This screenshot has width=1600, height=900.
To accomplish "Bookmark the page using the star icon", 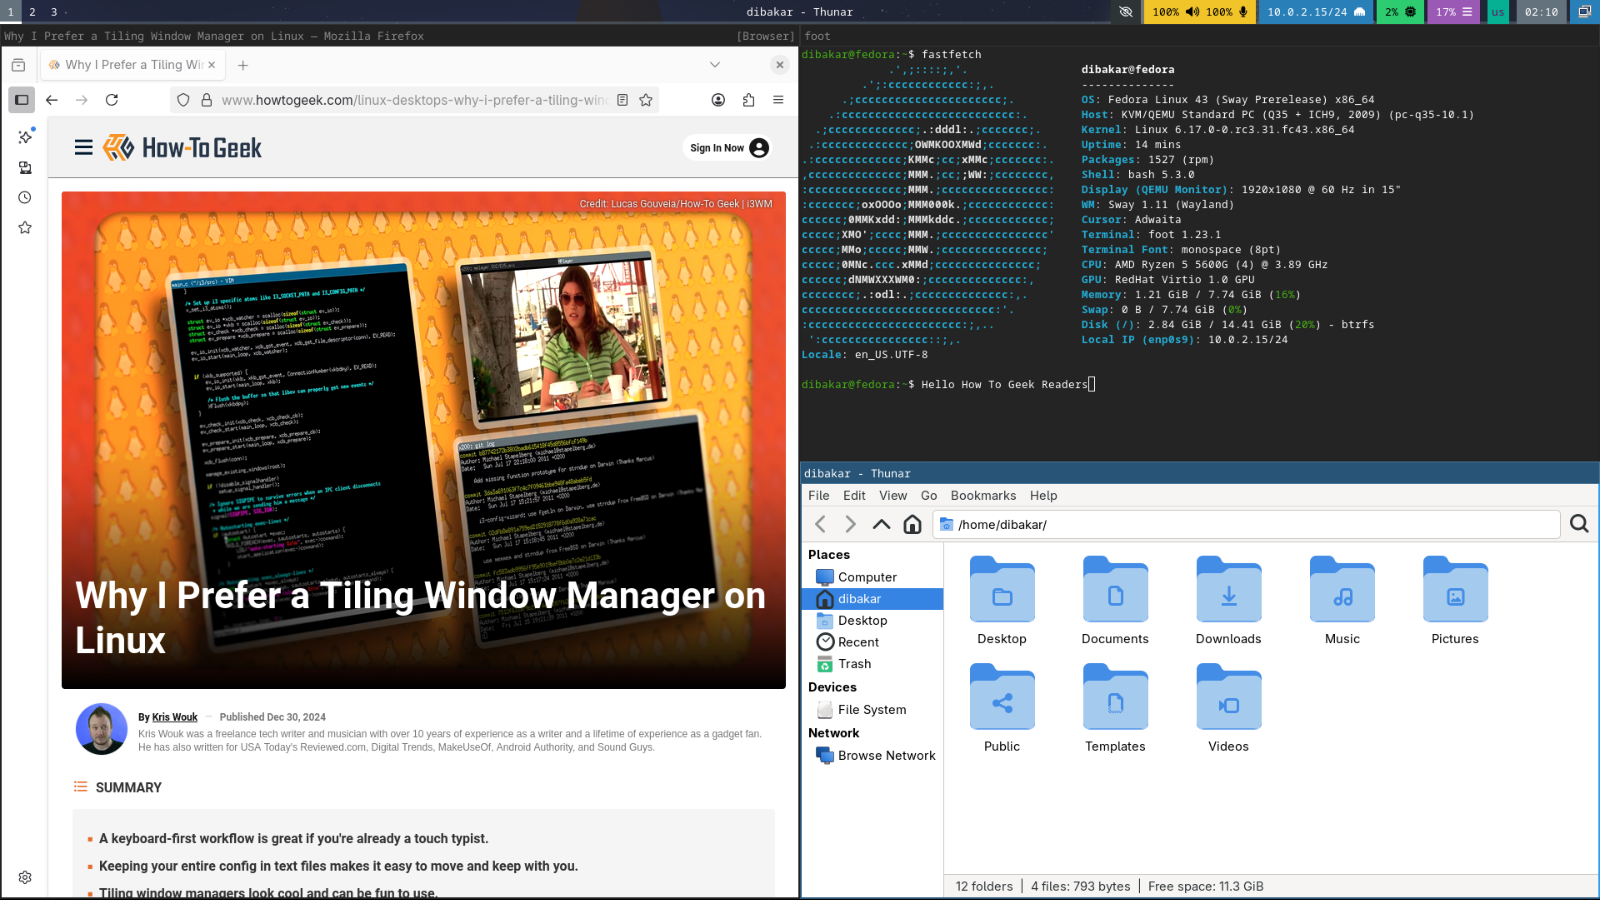I will [646, 100].
